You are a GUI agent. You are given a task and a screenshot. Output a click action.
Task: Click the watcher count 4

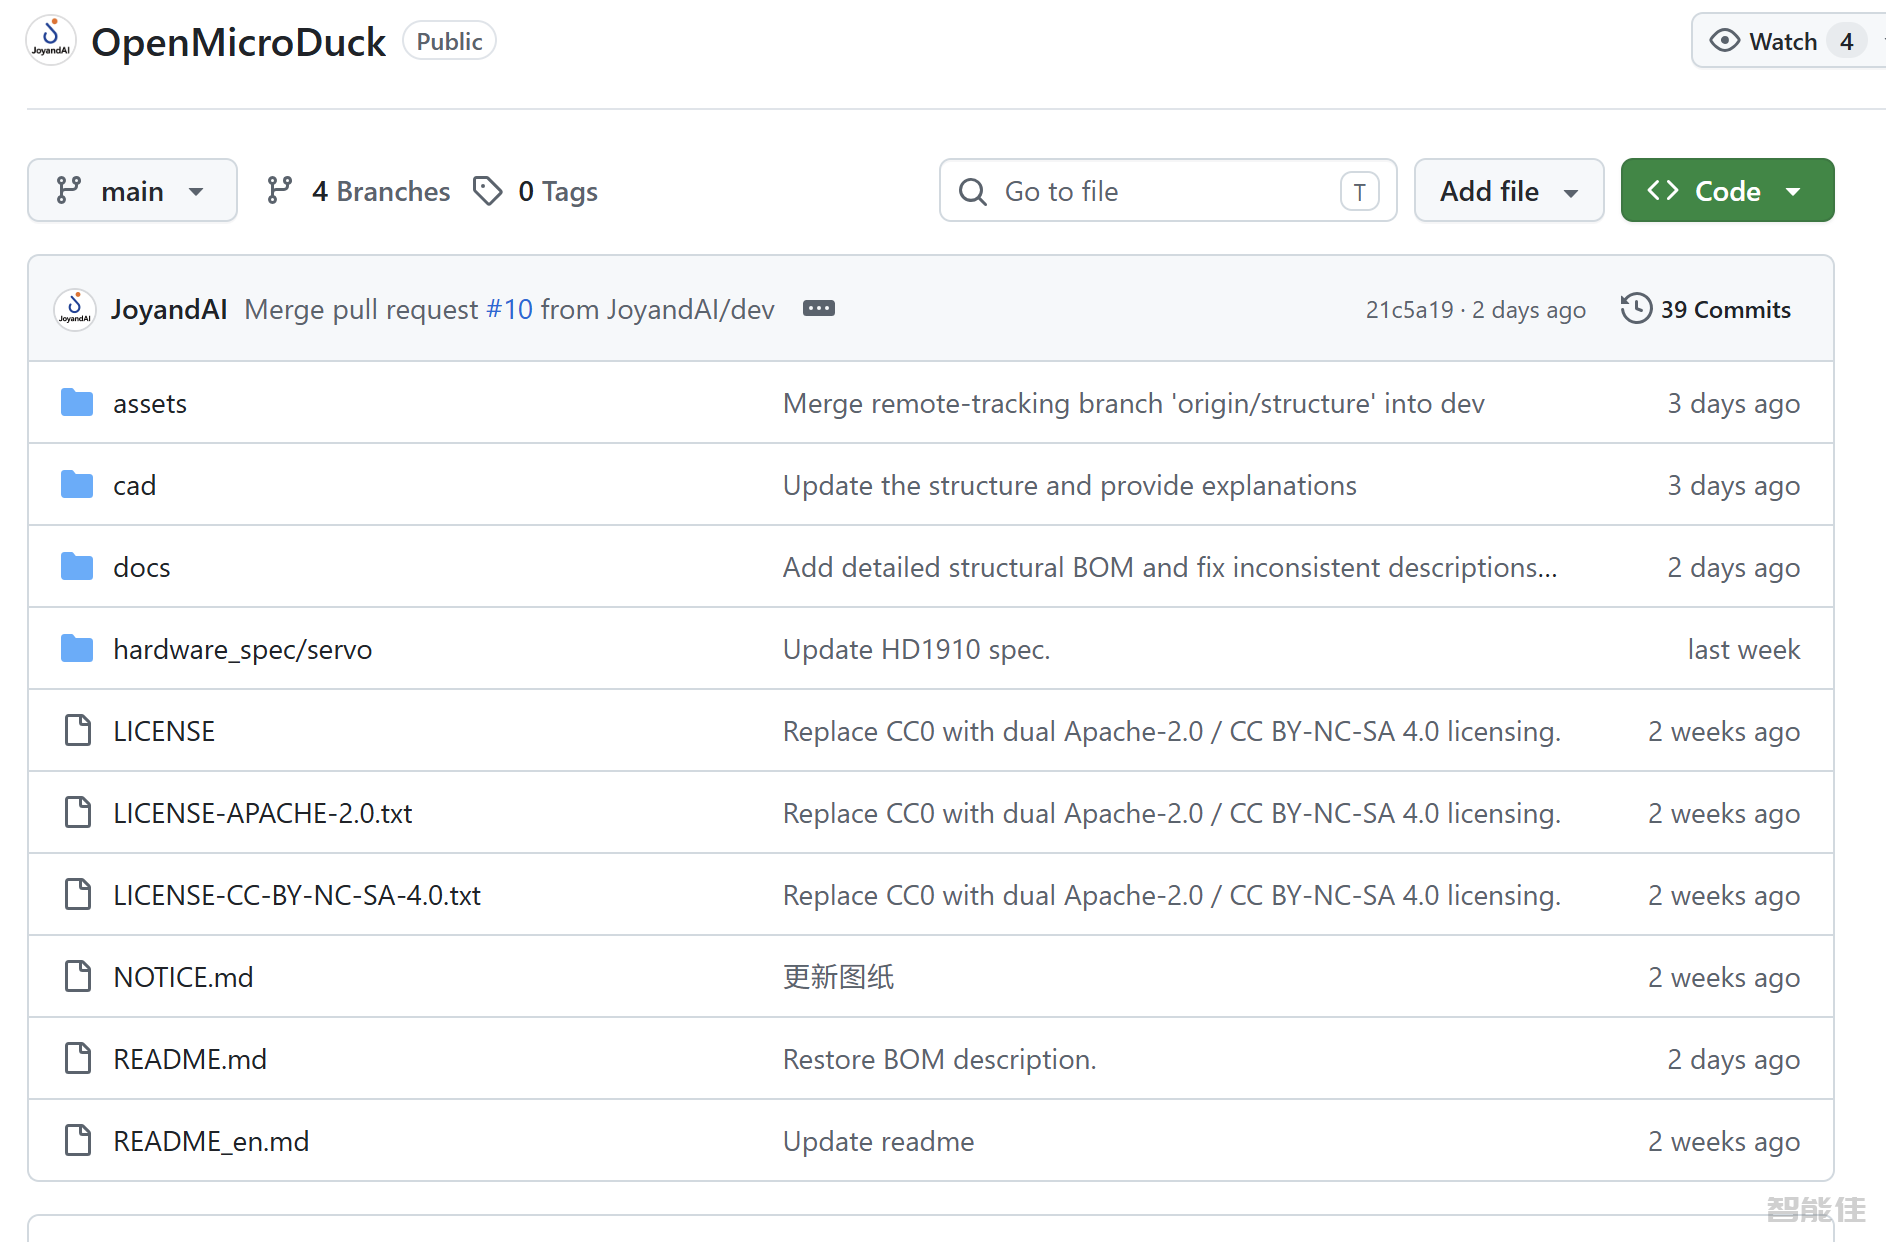1847,41
